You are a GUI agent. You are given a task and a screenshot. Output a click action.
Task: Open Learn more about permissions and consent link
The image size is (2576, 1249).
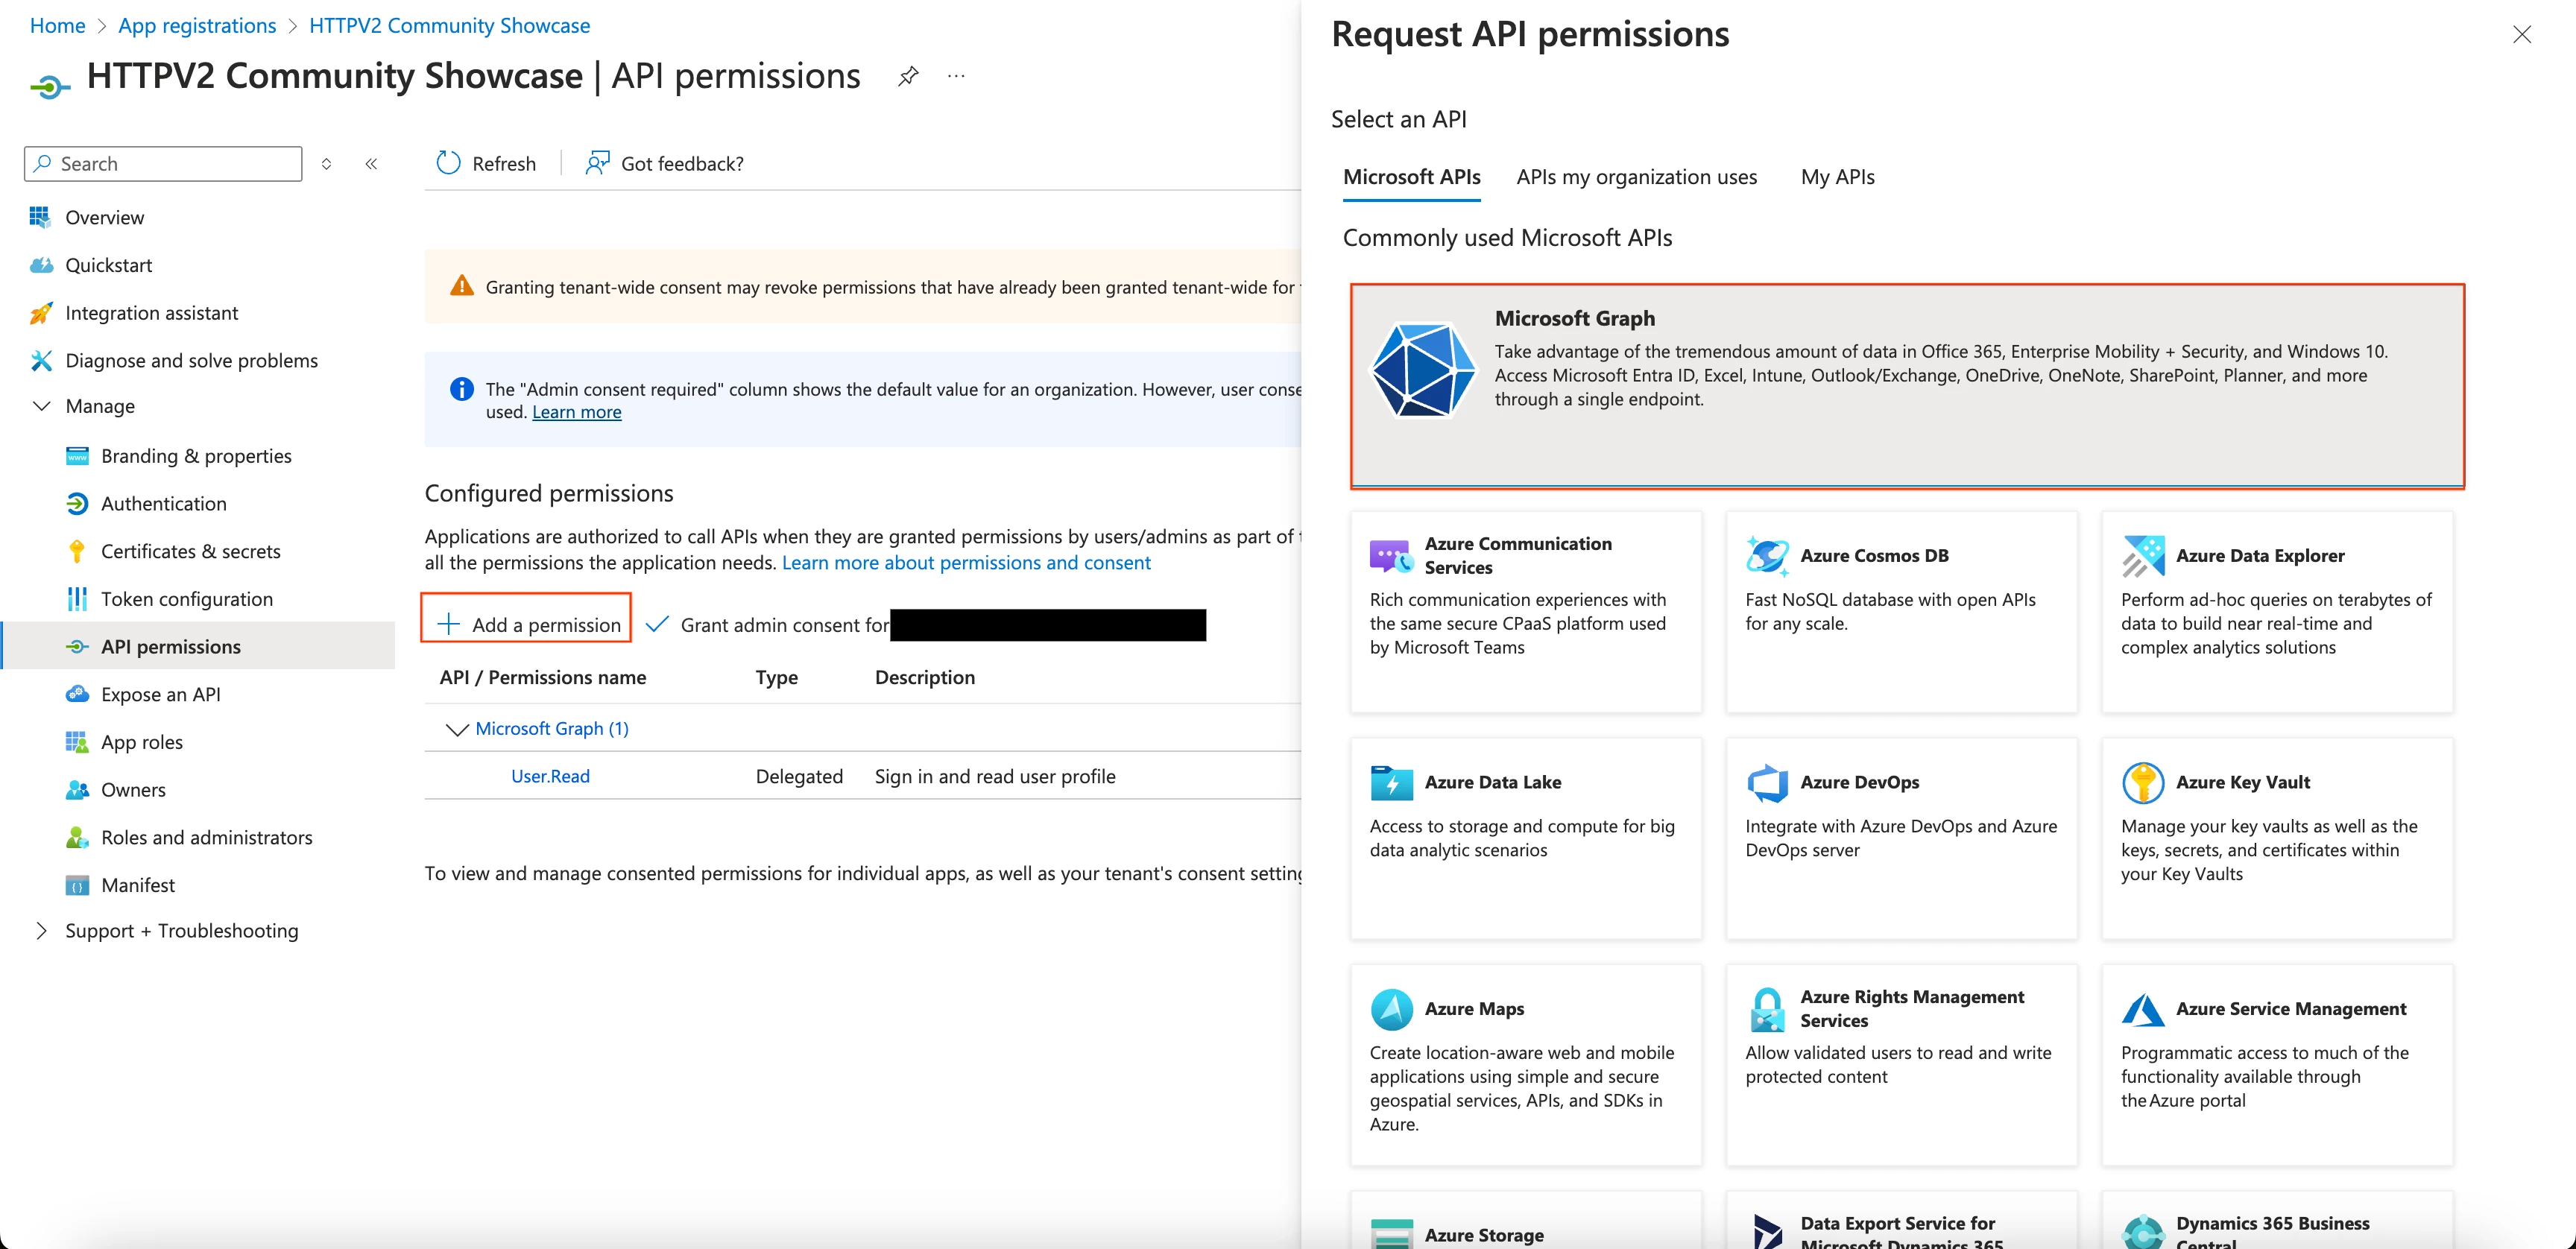pos(966,563)
